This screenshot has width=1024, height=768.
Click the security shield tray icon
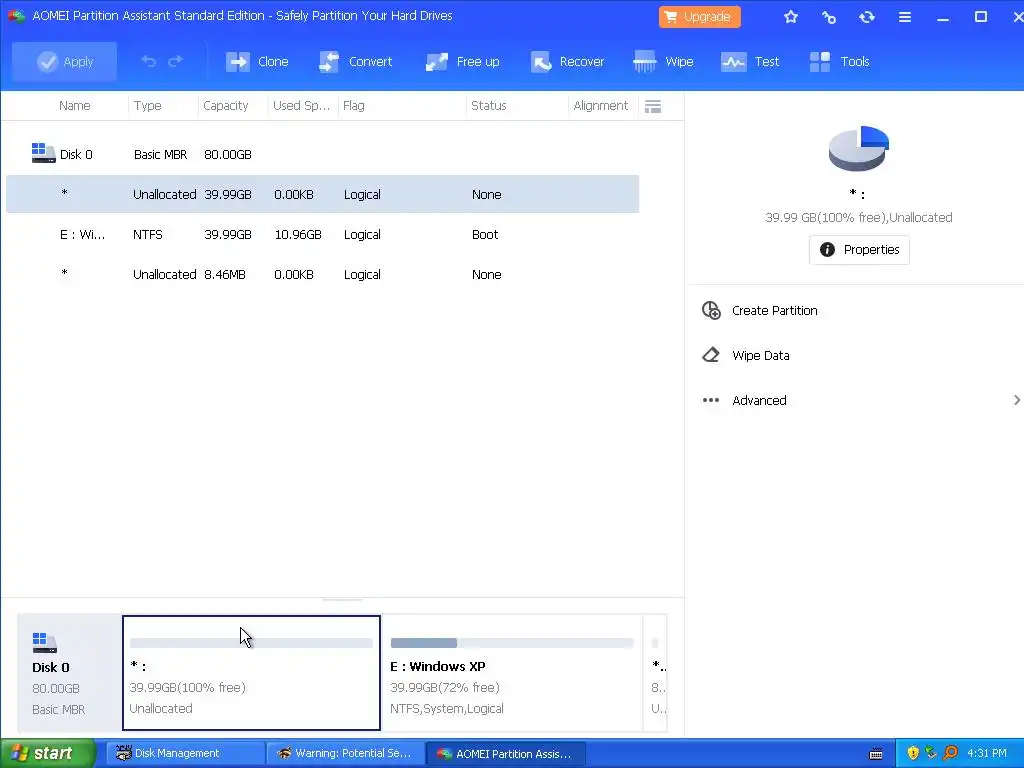point(913,753)
